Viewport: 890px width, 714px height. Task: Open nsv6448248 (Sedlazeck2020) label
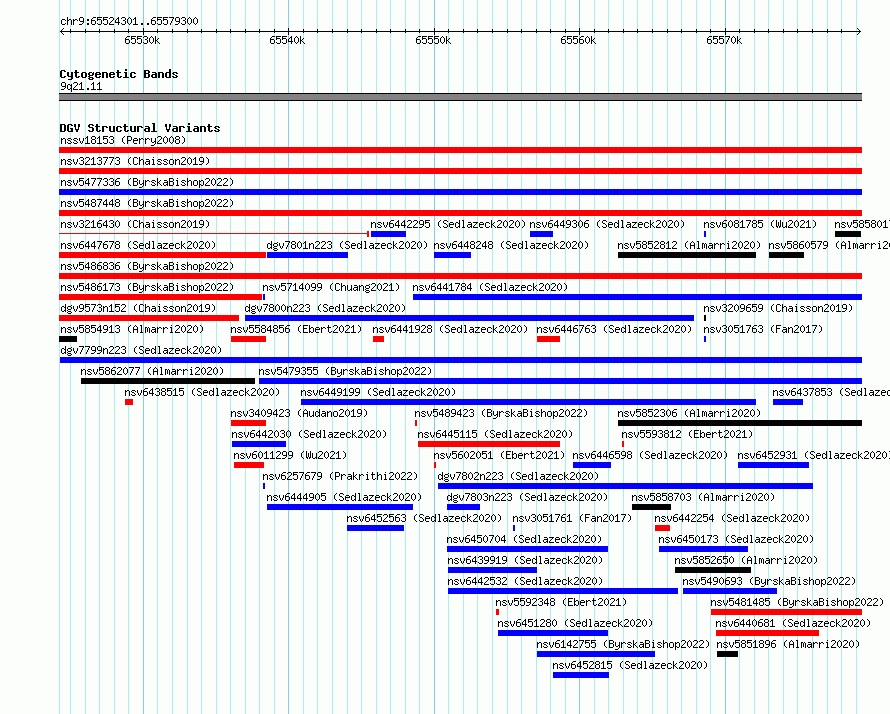[511, 245]
